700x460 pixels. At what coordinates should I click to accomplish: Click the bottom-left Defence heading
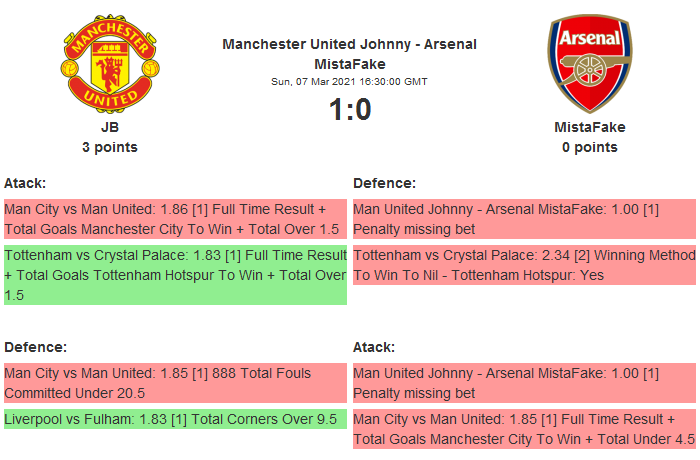tap(36, 347)
